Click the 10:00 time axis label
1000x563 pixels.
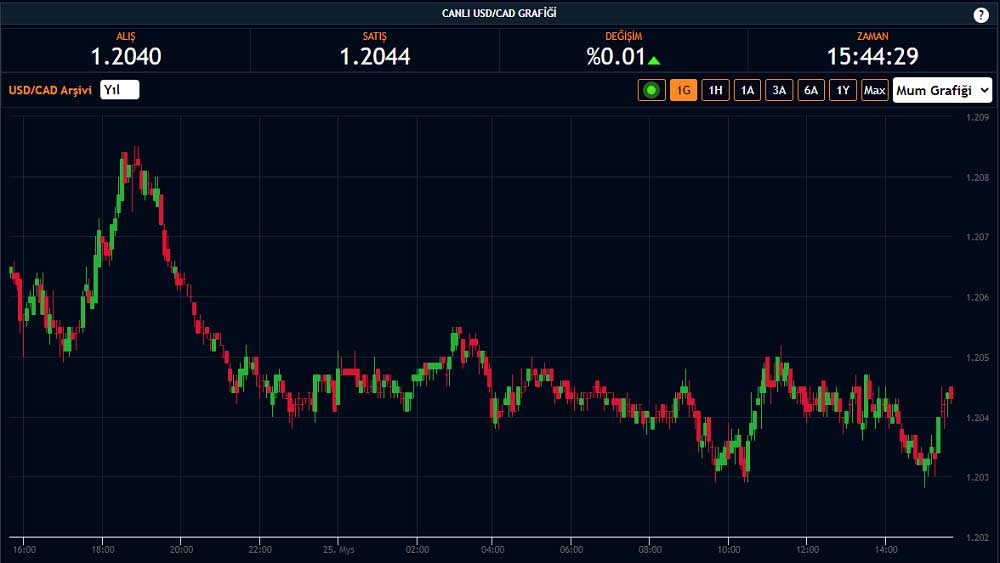pyautogui.click(x=728, y=549)
